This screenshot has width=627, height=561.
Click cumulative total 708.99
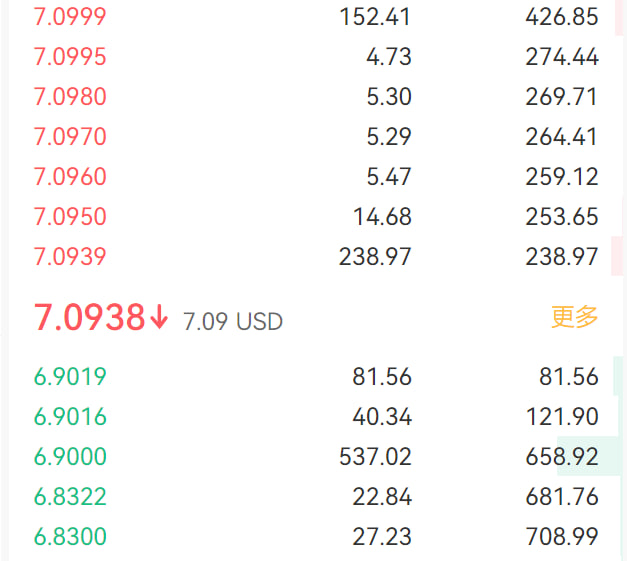point(562,536)
